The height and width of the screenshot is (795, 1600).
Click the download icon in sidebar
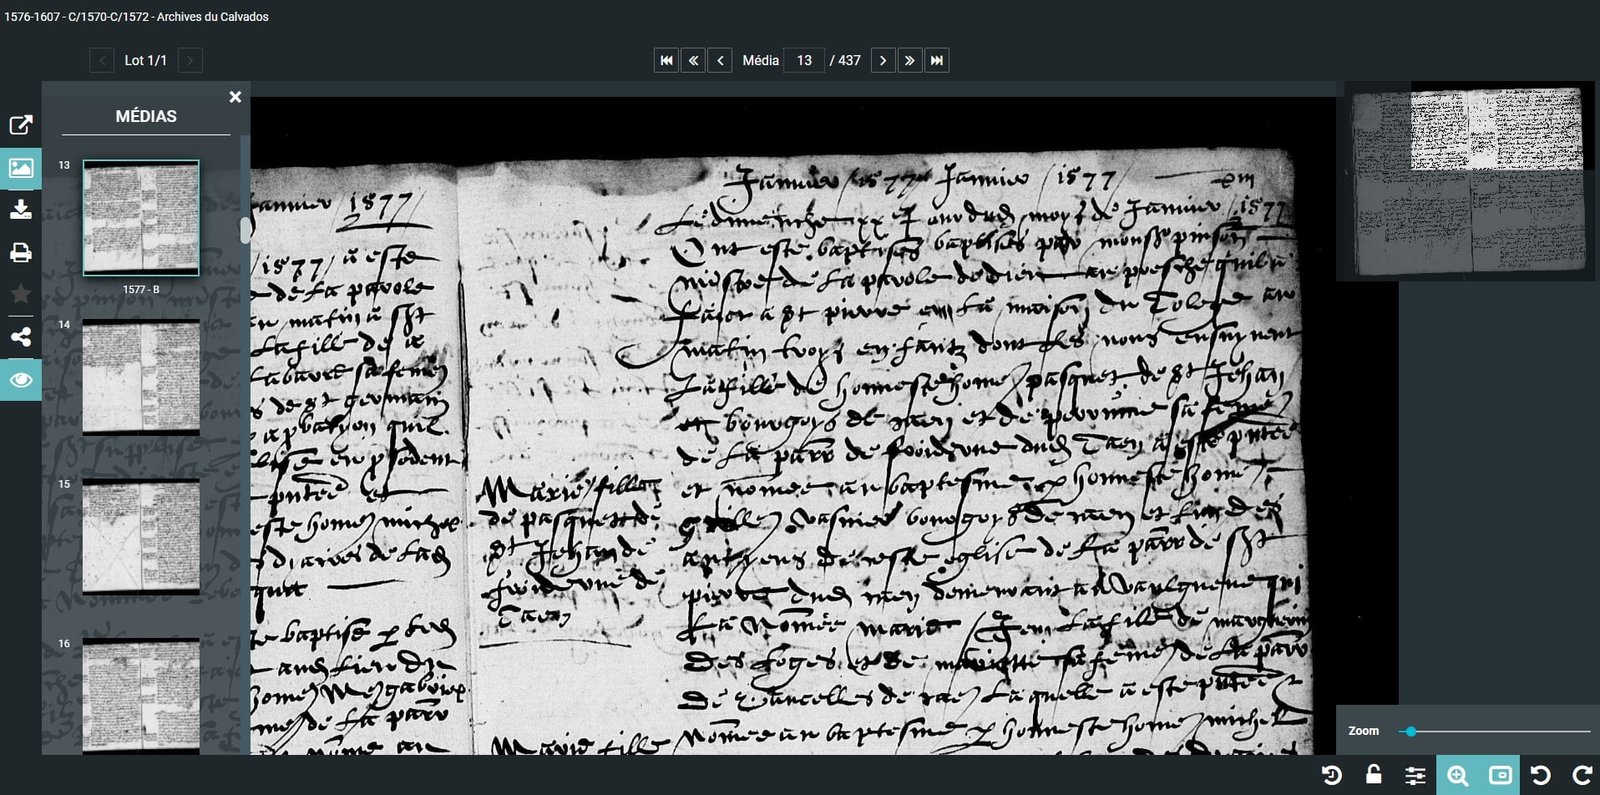(x=21, y=210)
